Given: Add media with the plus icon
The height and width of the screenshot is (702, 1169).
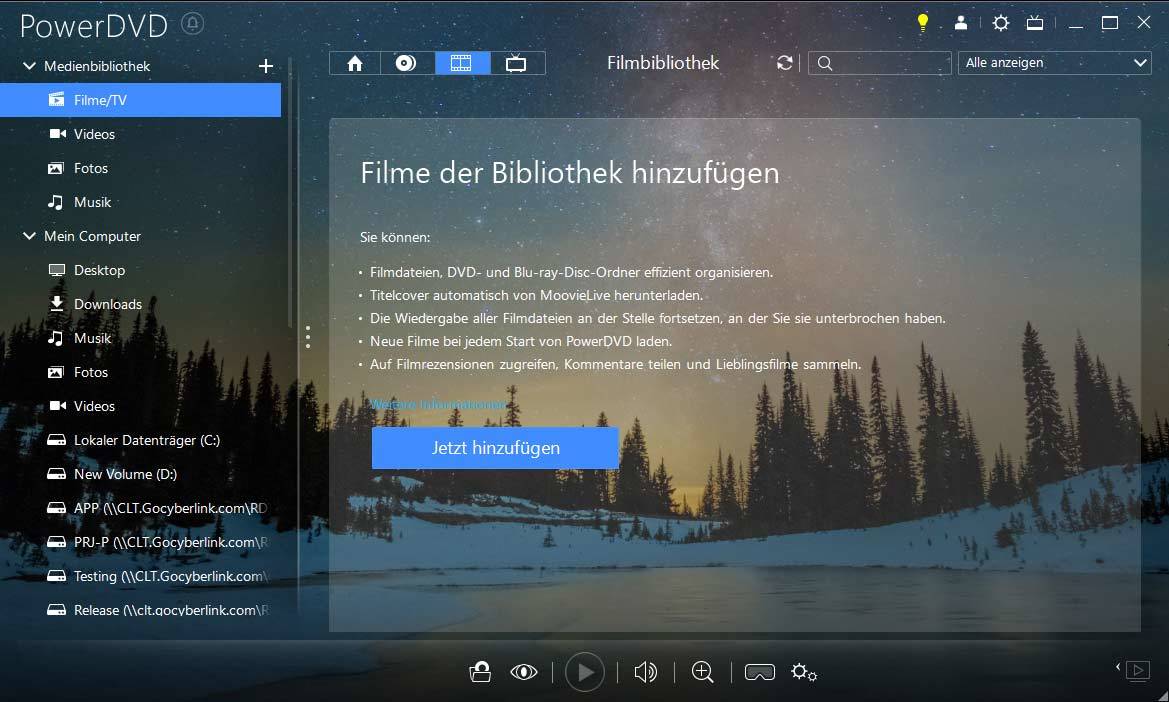Looking at the screenshot, I should pyautogui.click(x=265, y=66).
